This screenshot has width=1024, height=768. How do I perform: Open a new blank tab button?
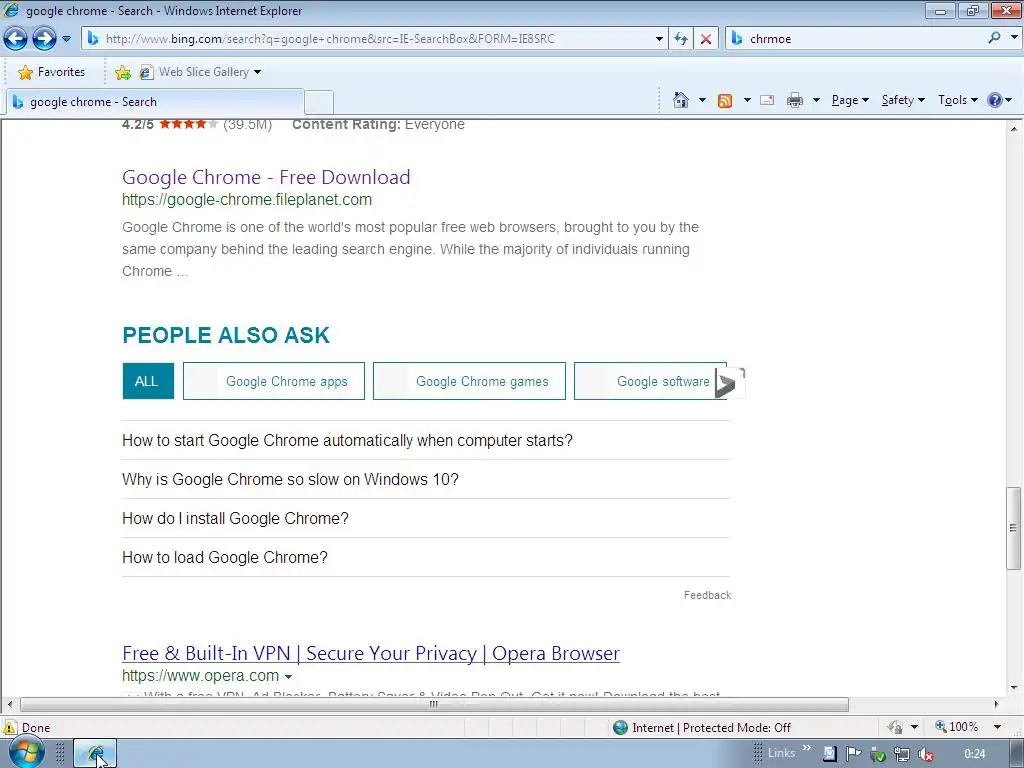(319, 103)
